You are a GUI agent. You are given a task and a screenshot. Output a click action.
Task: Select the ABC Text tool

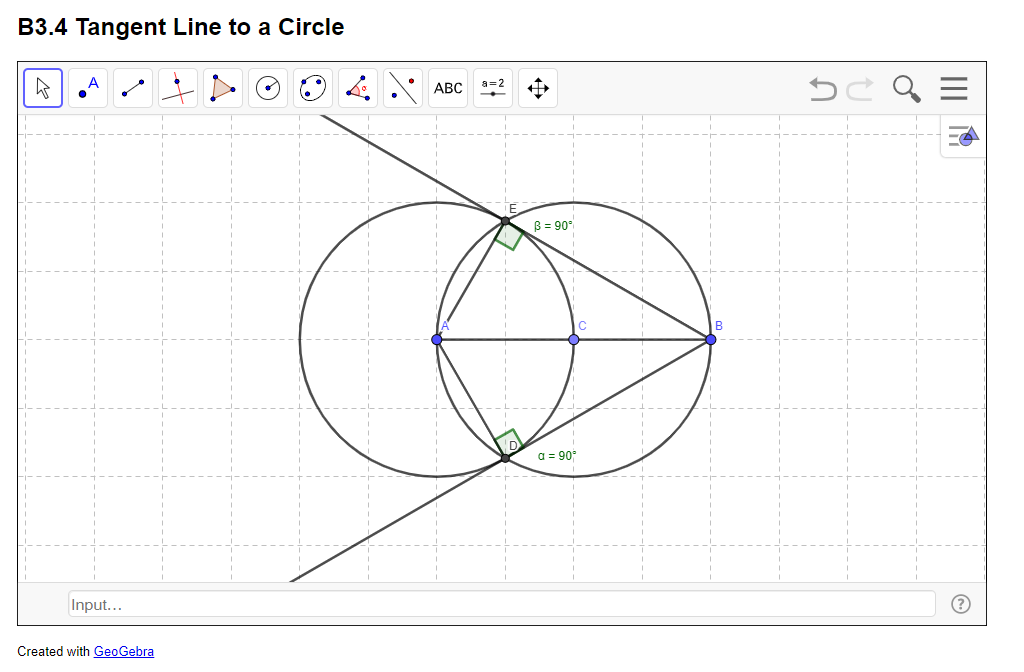point(447,88)
